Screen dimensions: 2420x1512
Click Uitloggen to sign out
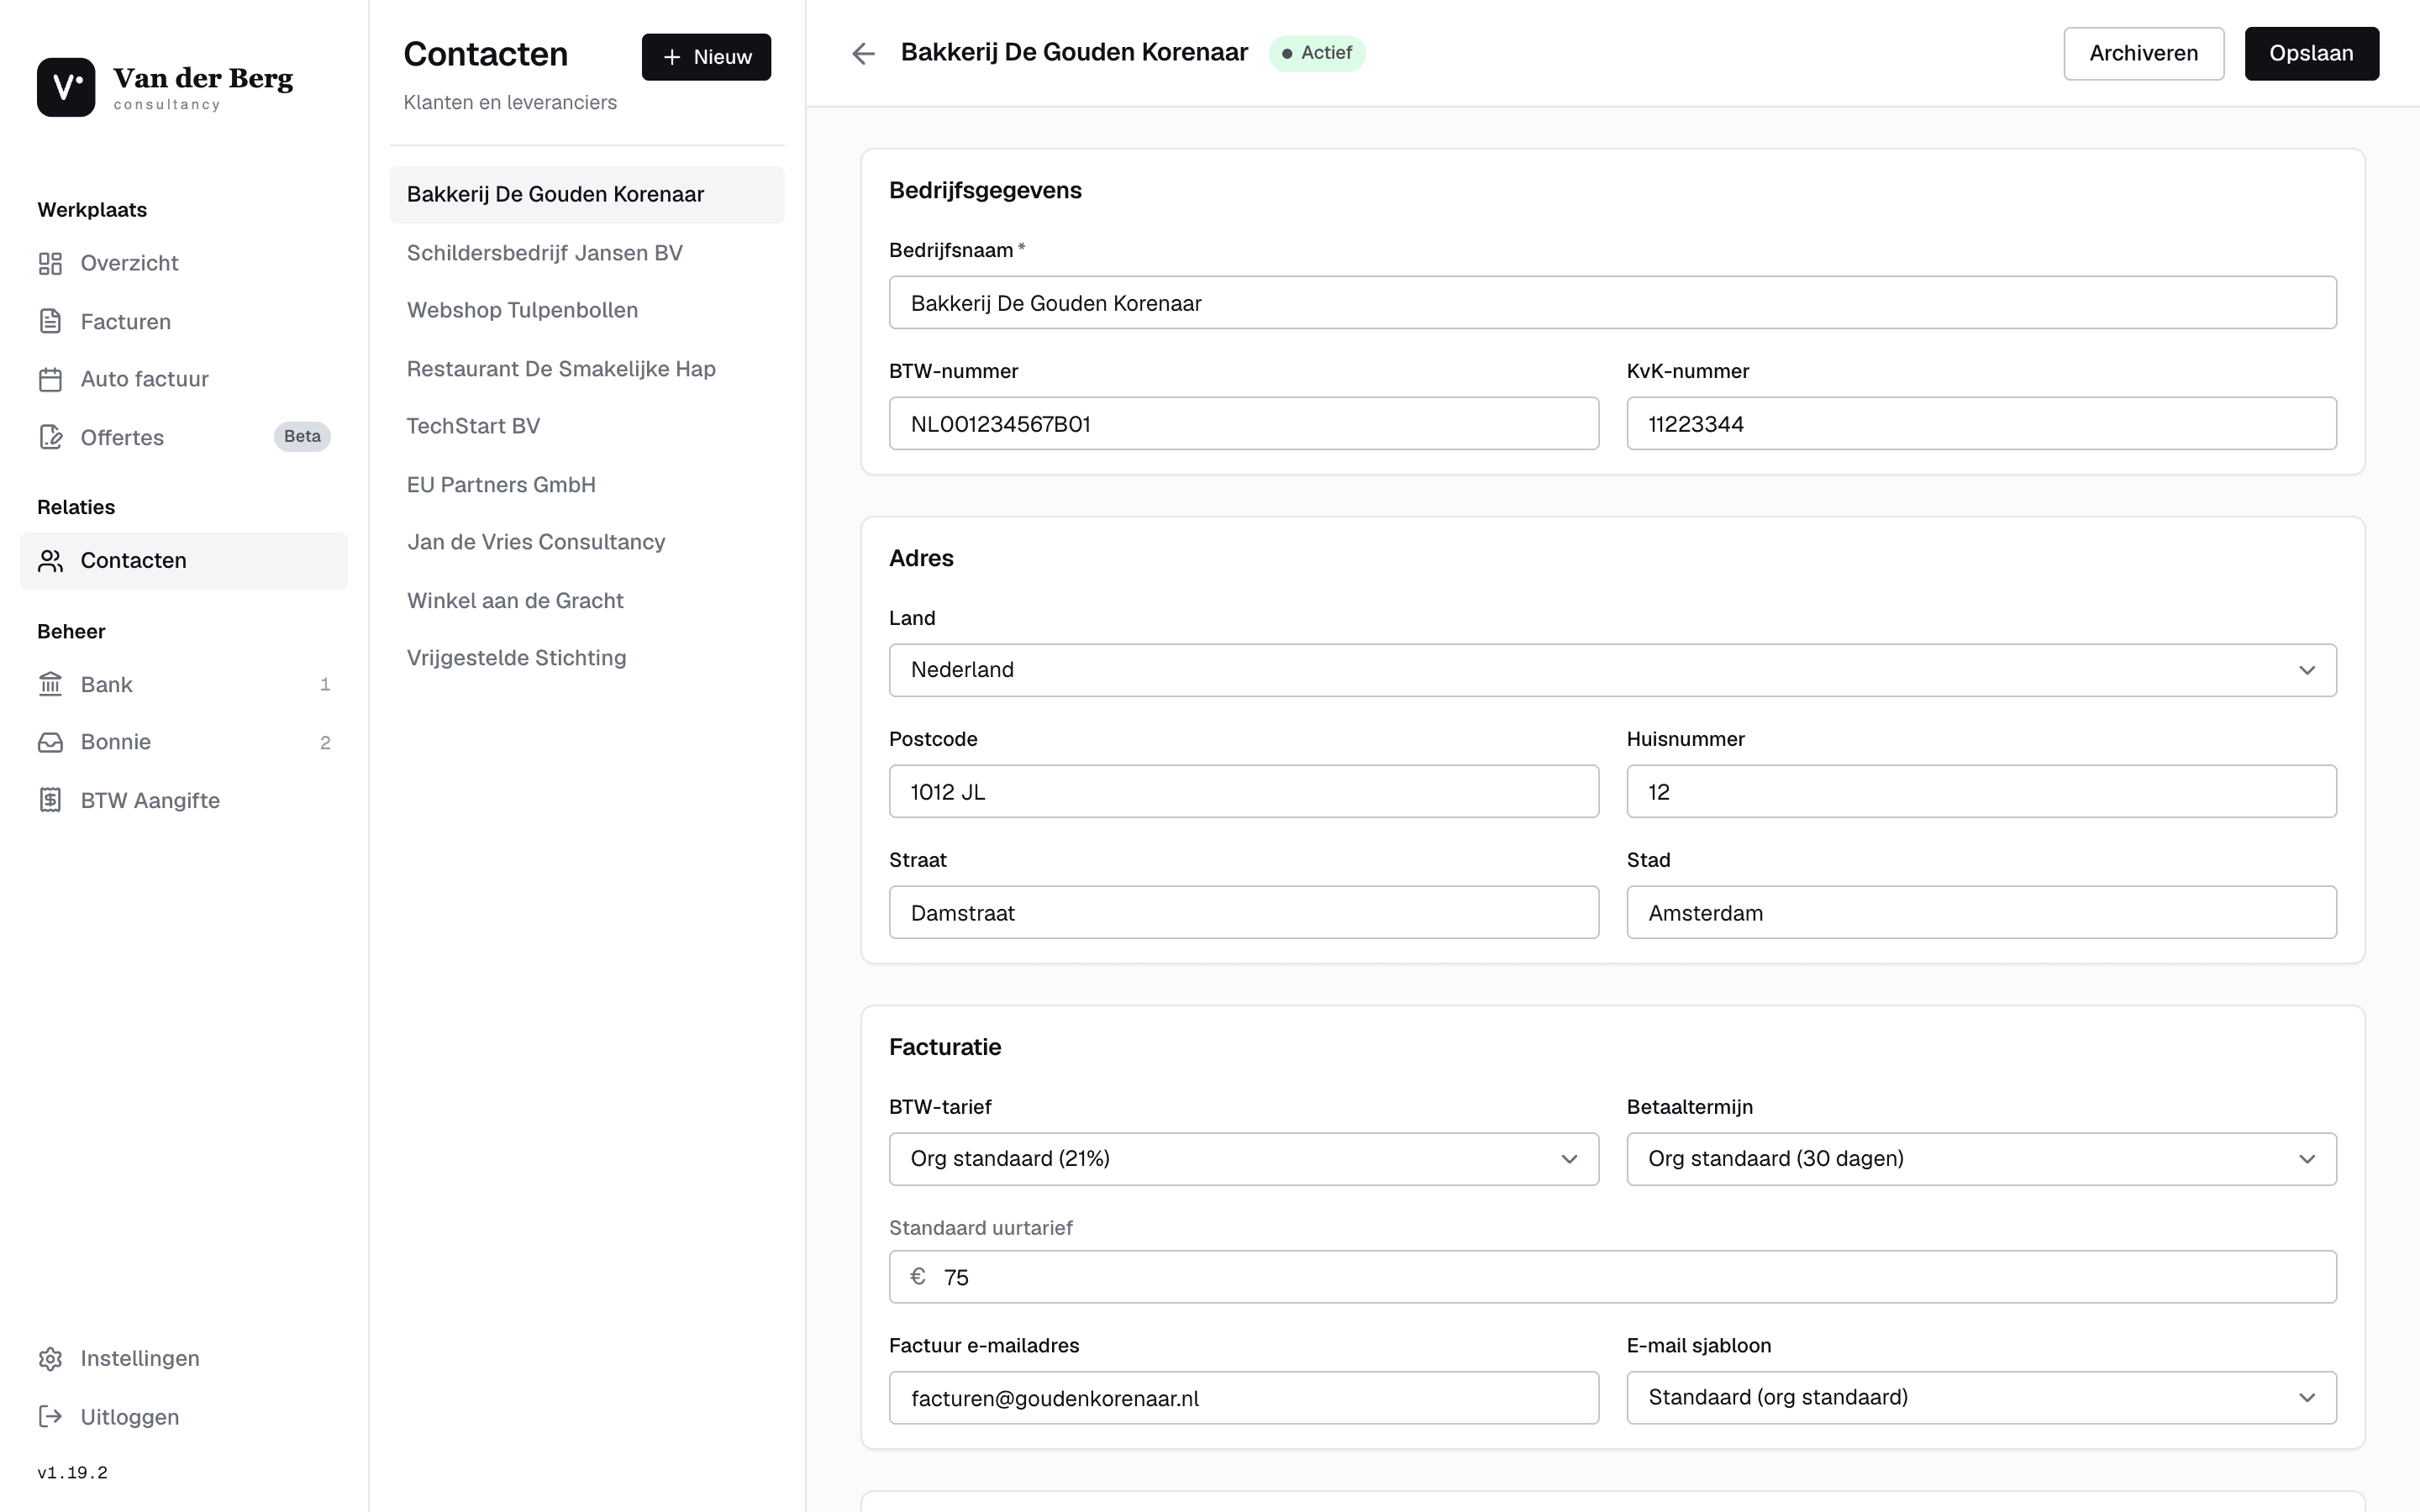184,1417
